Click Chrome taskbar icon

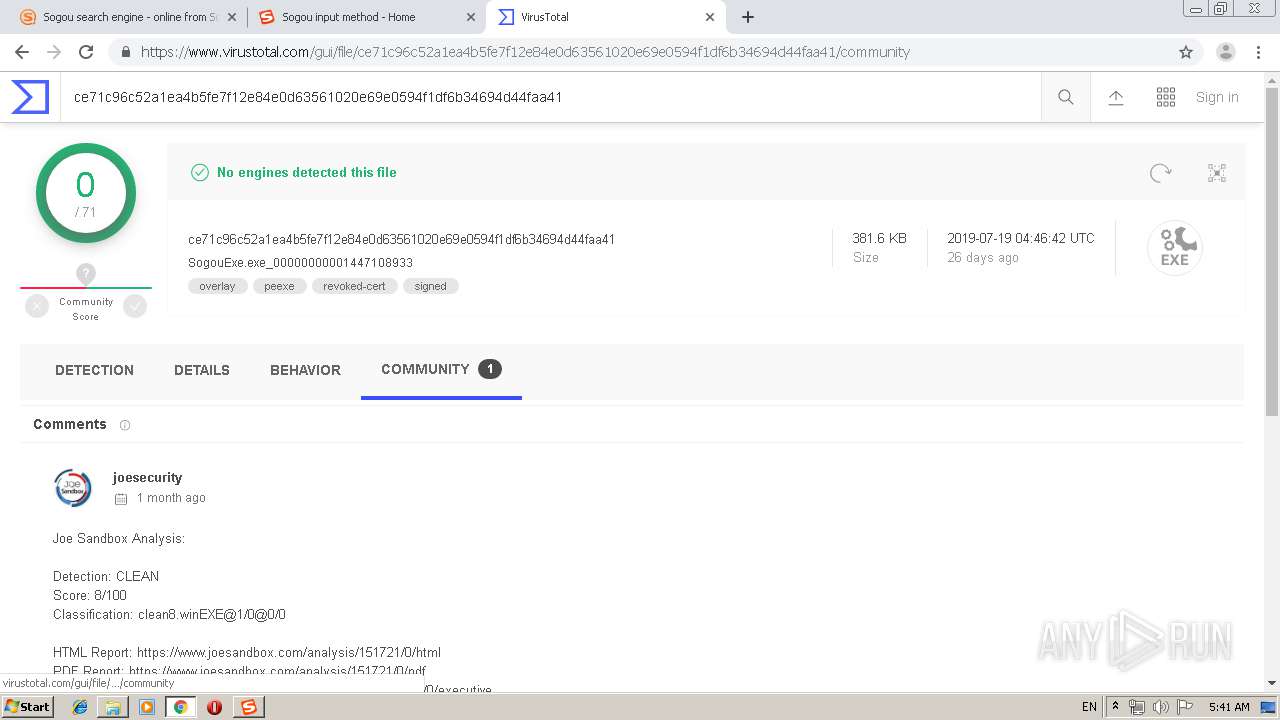click(x=180, y=707)
